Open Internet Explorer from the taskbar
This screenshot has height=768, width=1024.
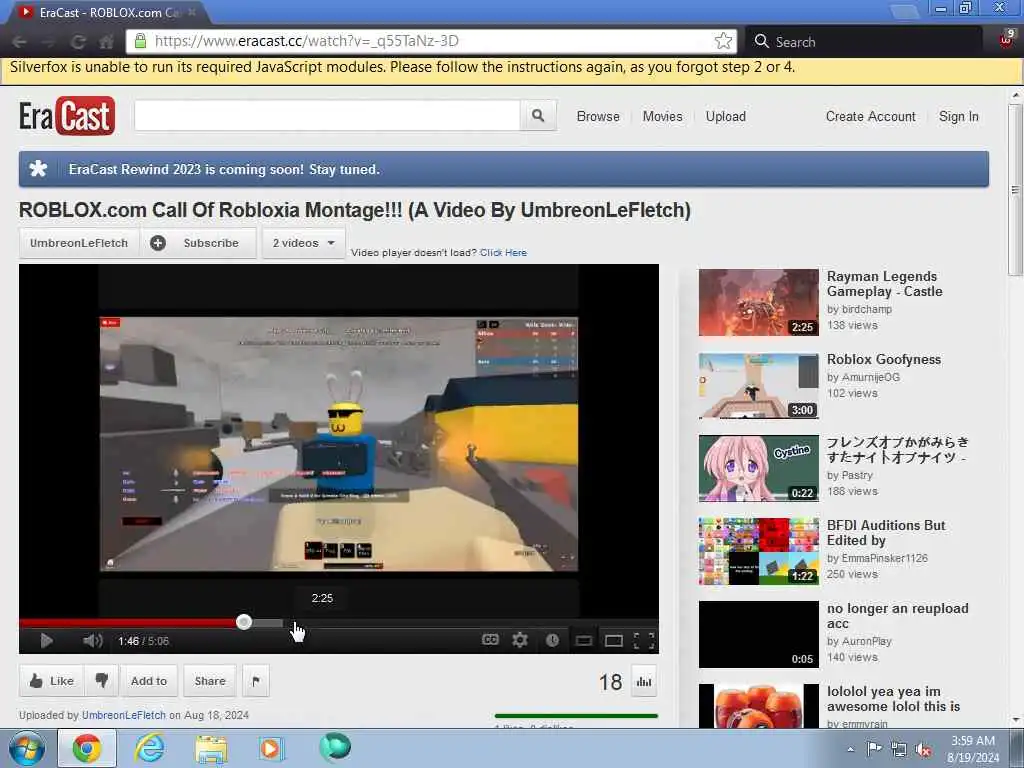pos(150,748)
